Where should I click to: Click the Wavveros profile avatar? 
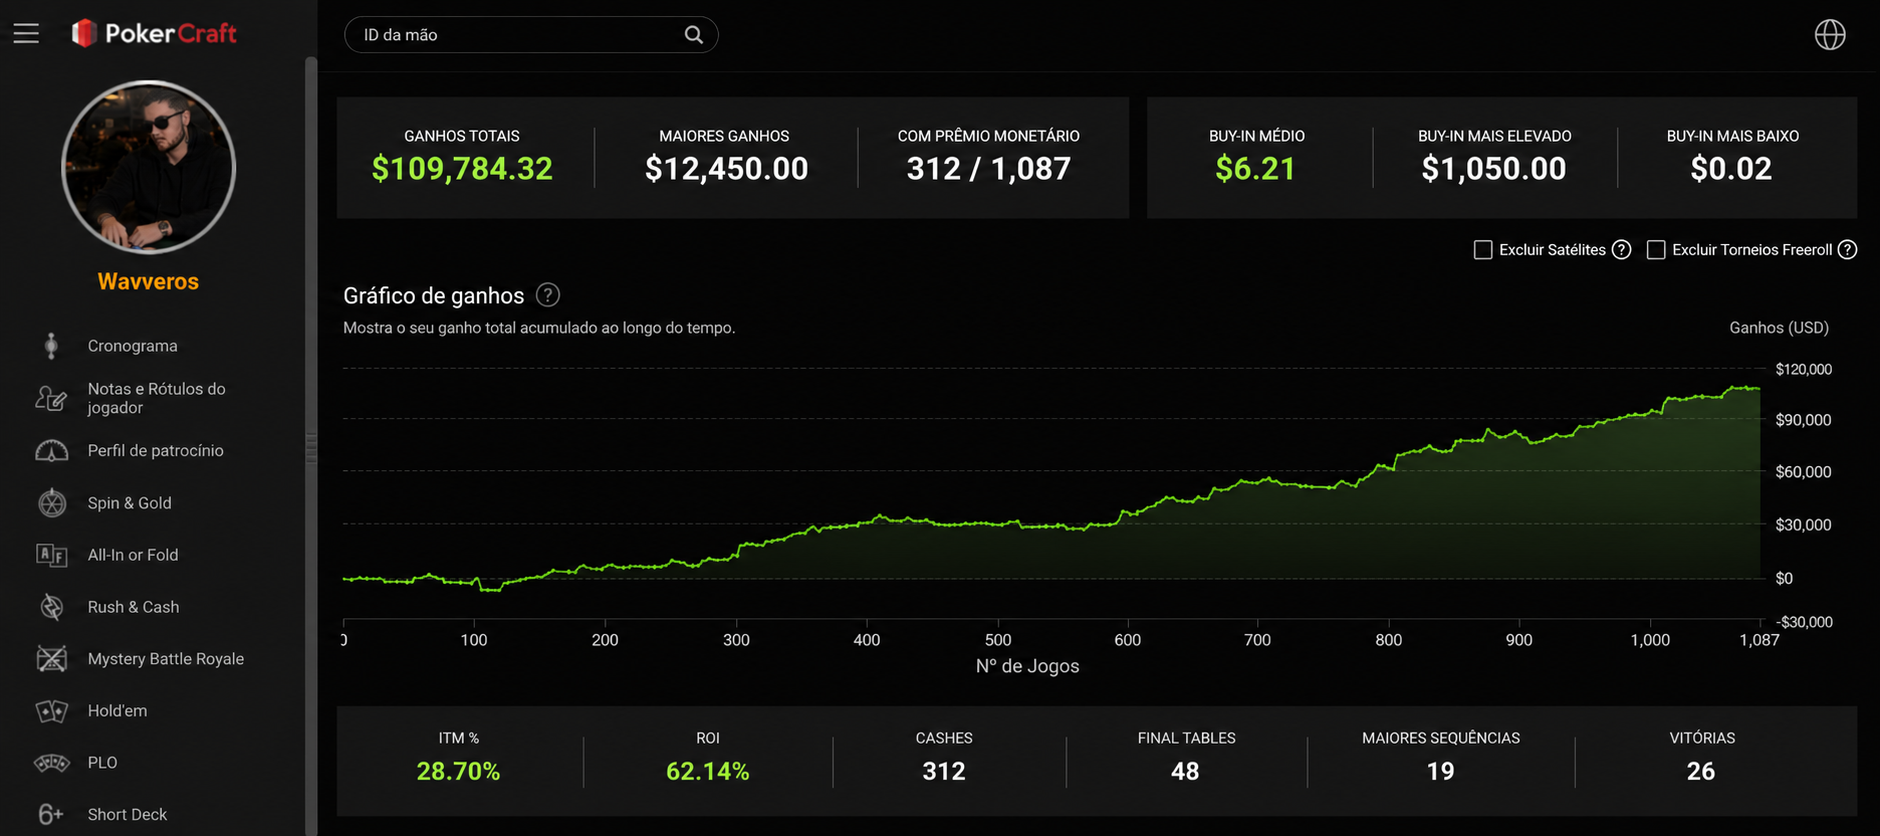148,167
